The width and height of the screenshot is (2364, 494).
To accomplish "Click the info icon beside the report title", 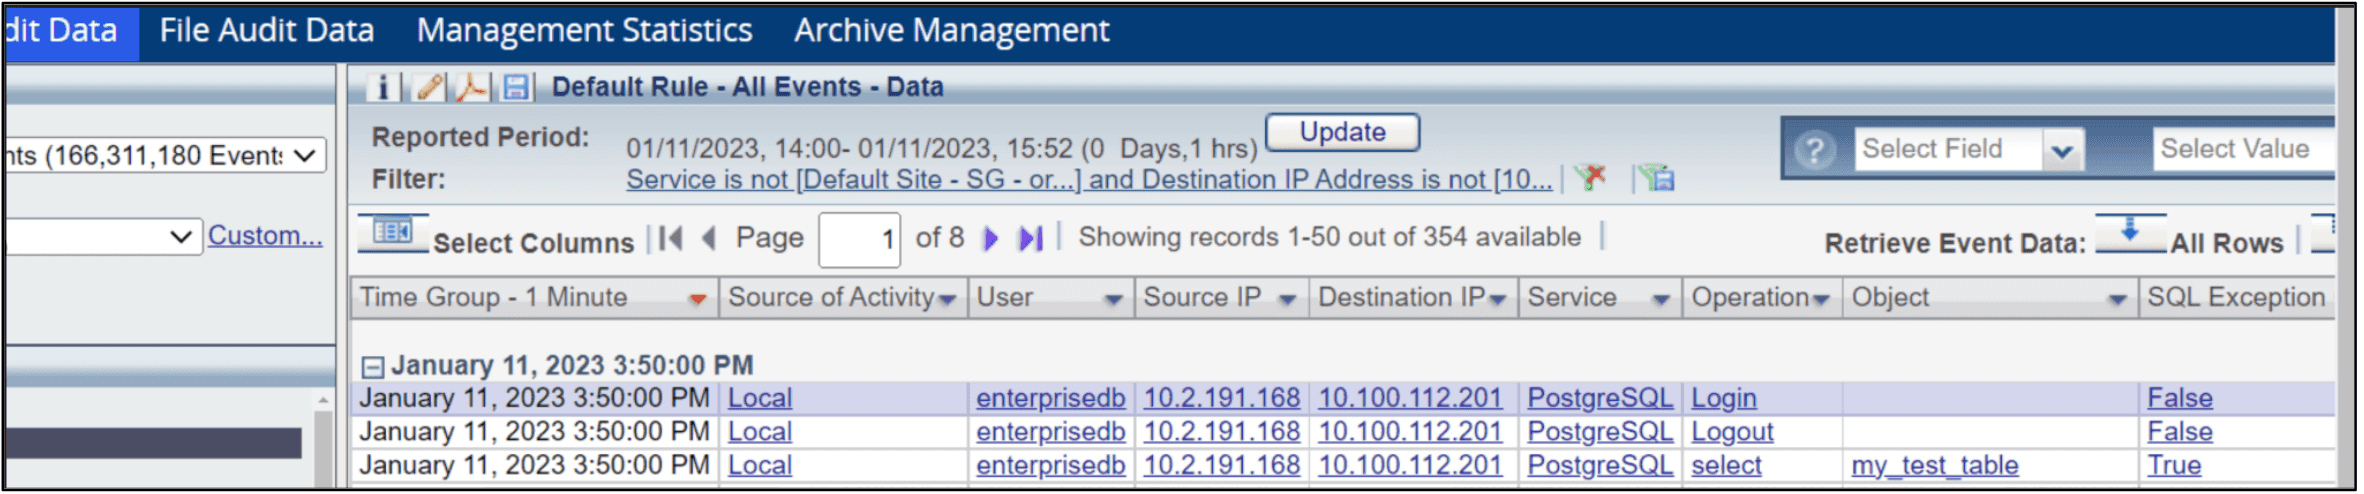I will (381, 88).
